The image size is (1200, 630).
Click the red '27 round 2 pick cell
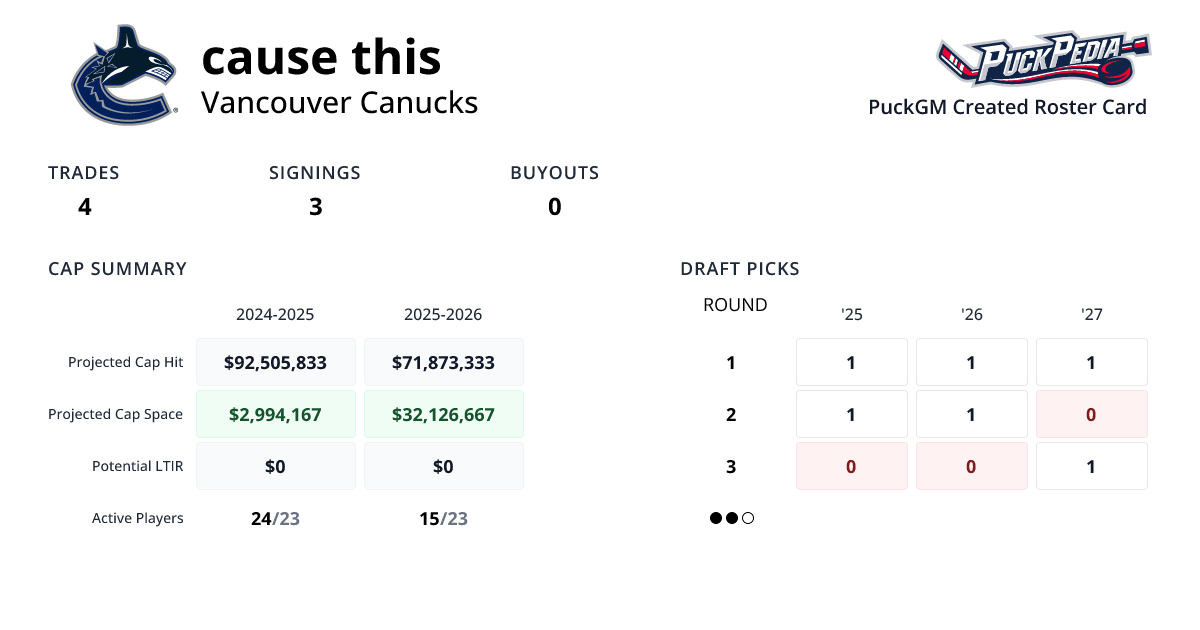tap(1091, 414)
